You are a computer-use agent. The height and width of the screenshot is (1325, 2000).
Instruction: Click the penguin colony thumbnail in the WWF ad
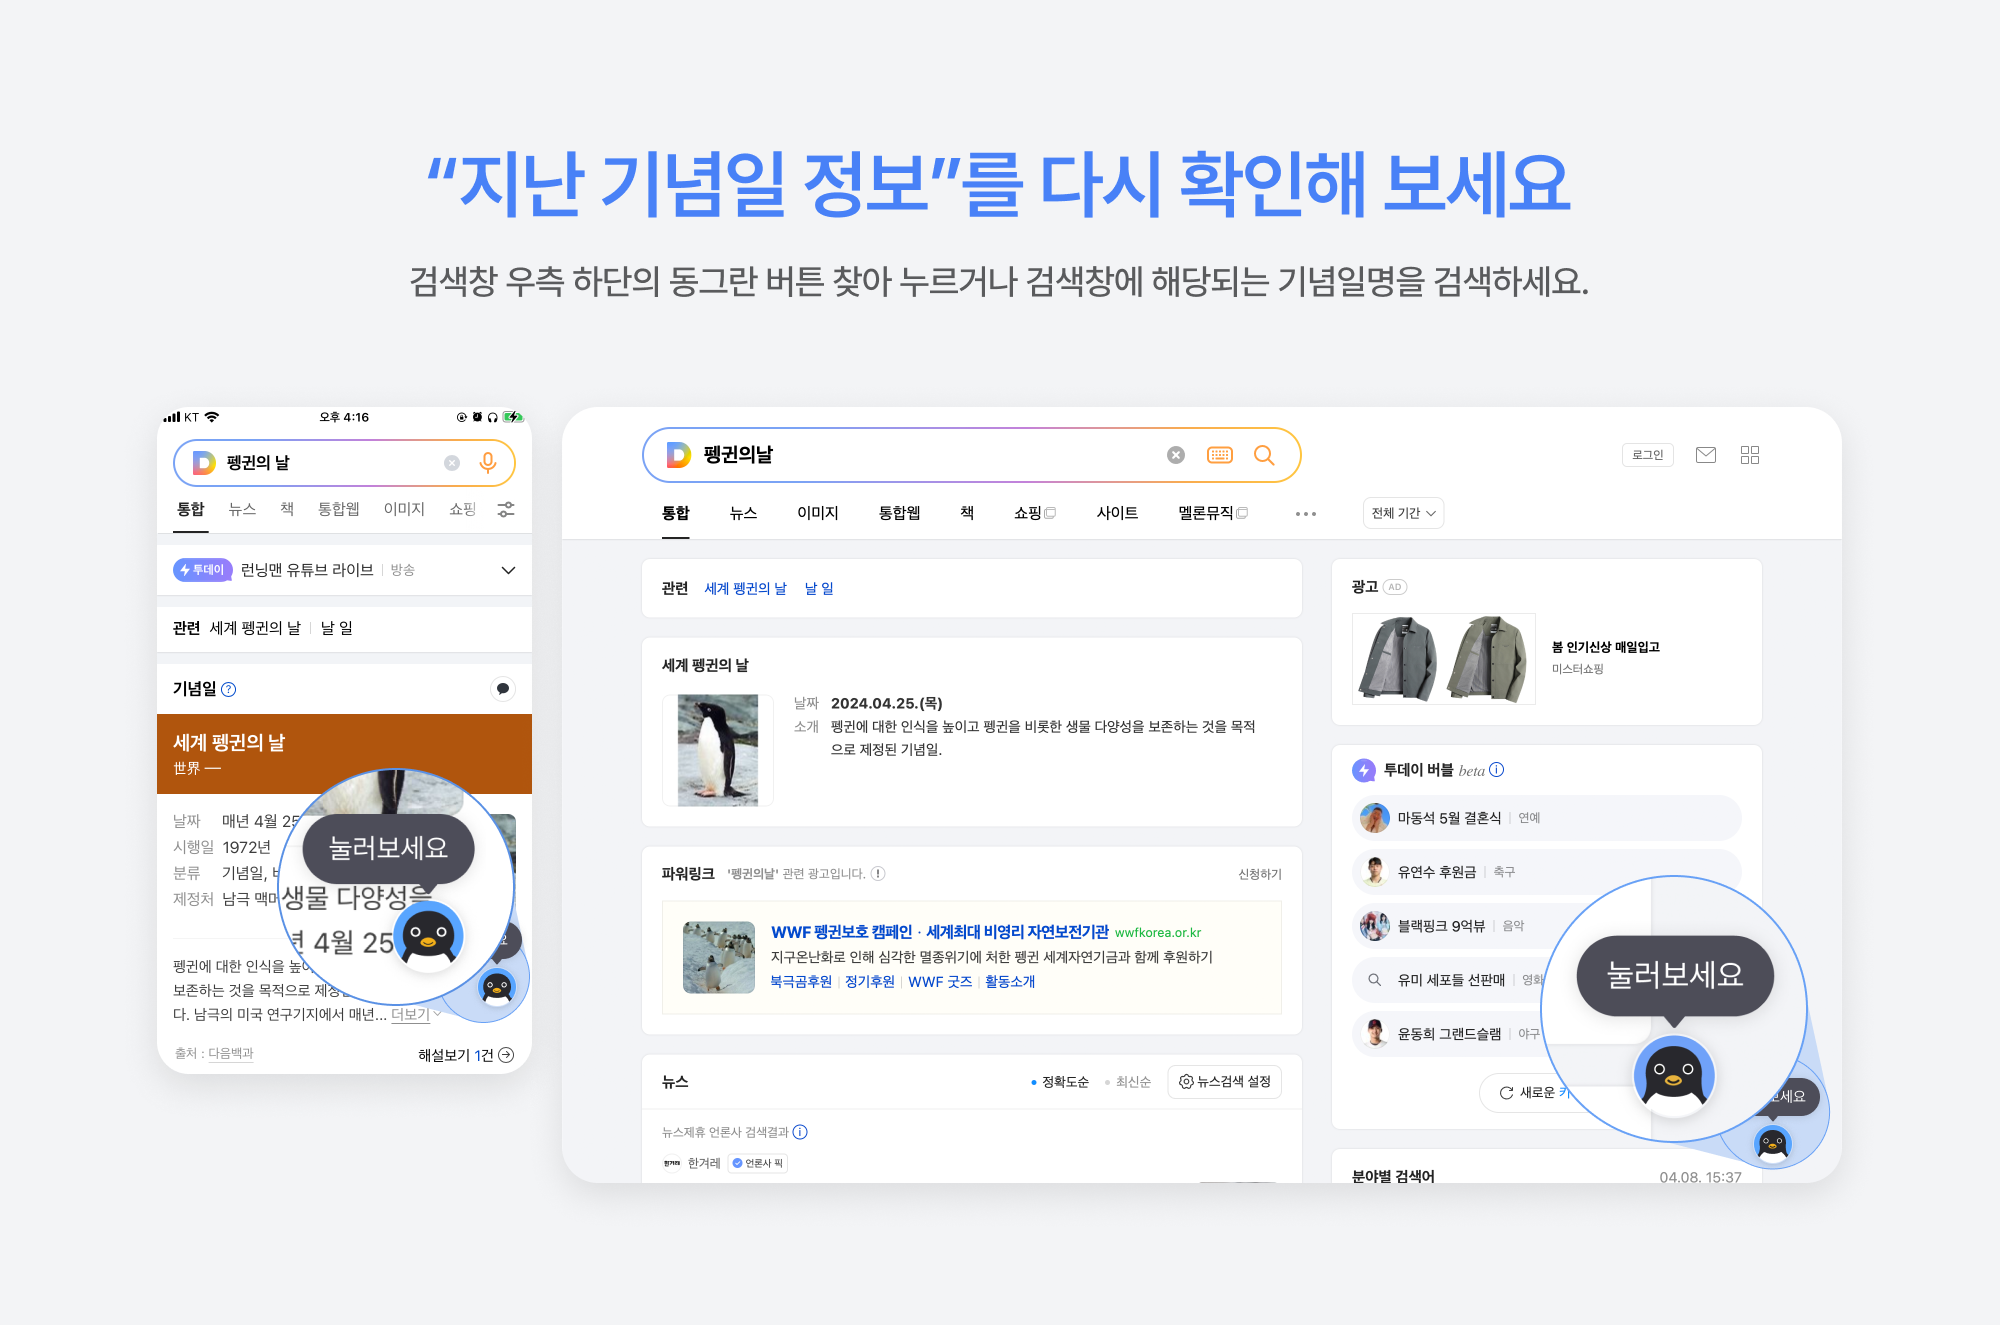click(719, 957)
